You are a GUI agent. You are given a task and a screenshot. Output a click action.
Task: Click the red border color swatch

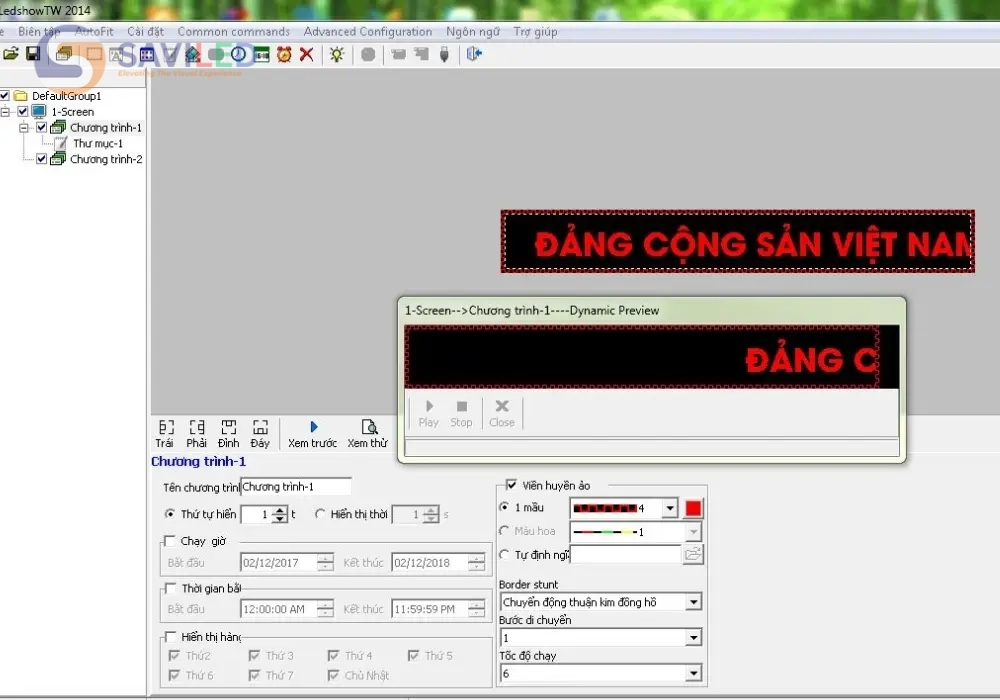click(x=693, y=508)
